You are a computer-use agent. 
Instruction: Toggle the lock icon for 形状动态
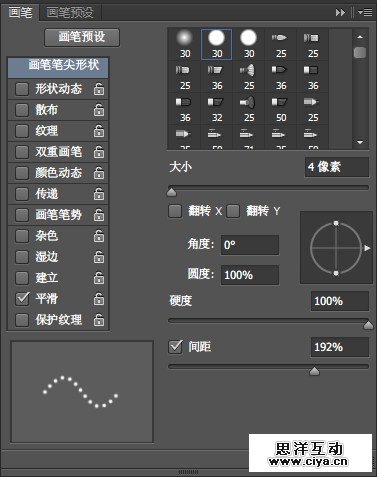(x=99, y=89)
